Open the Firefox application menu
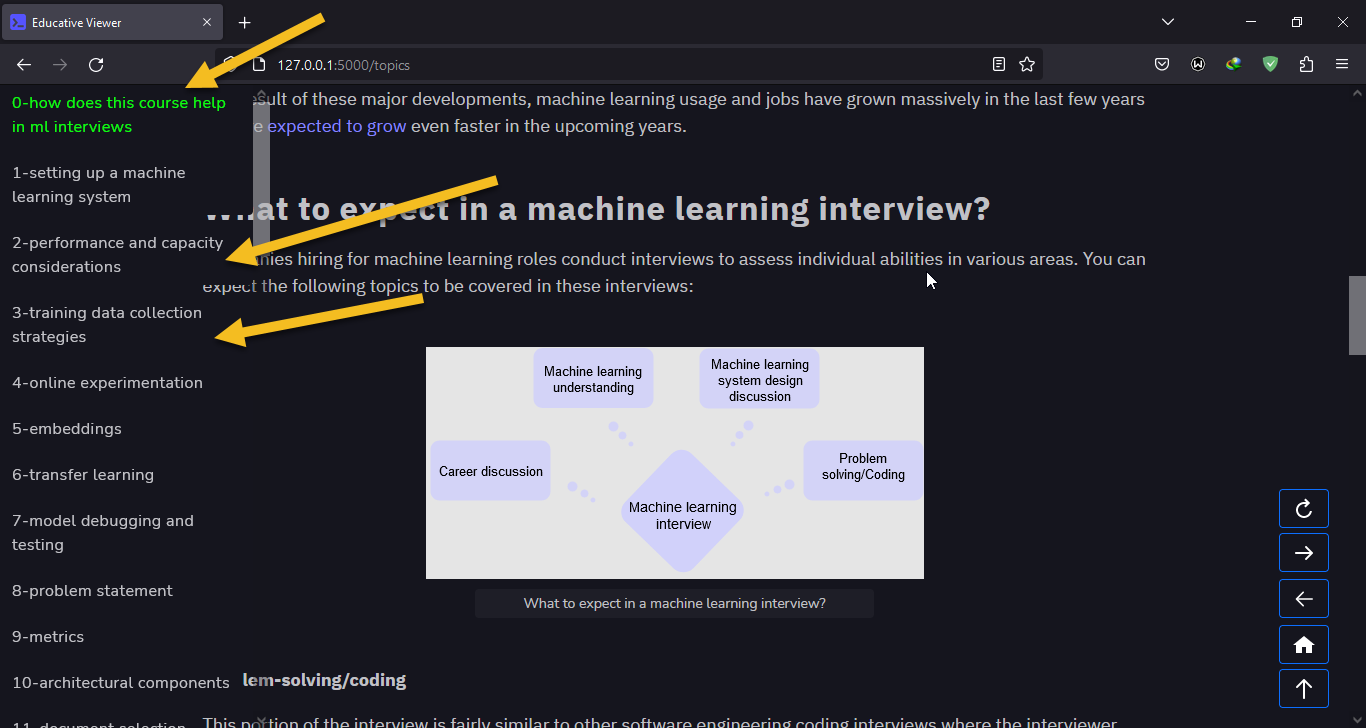The width and height of the screenshot is (1366, 728). click(1342, 65)
